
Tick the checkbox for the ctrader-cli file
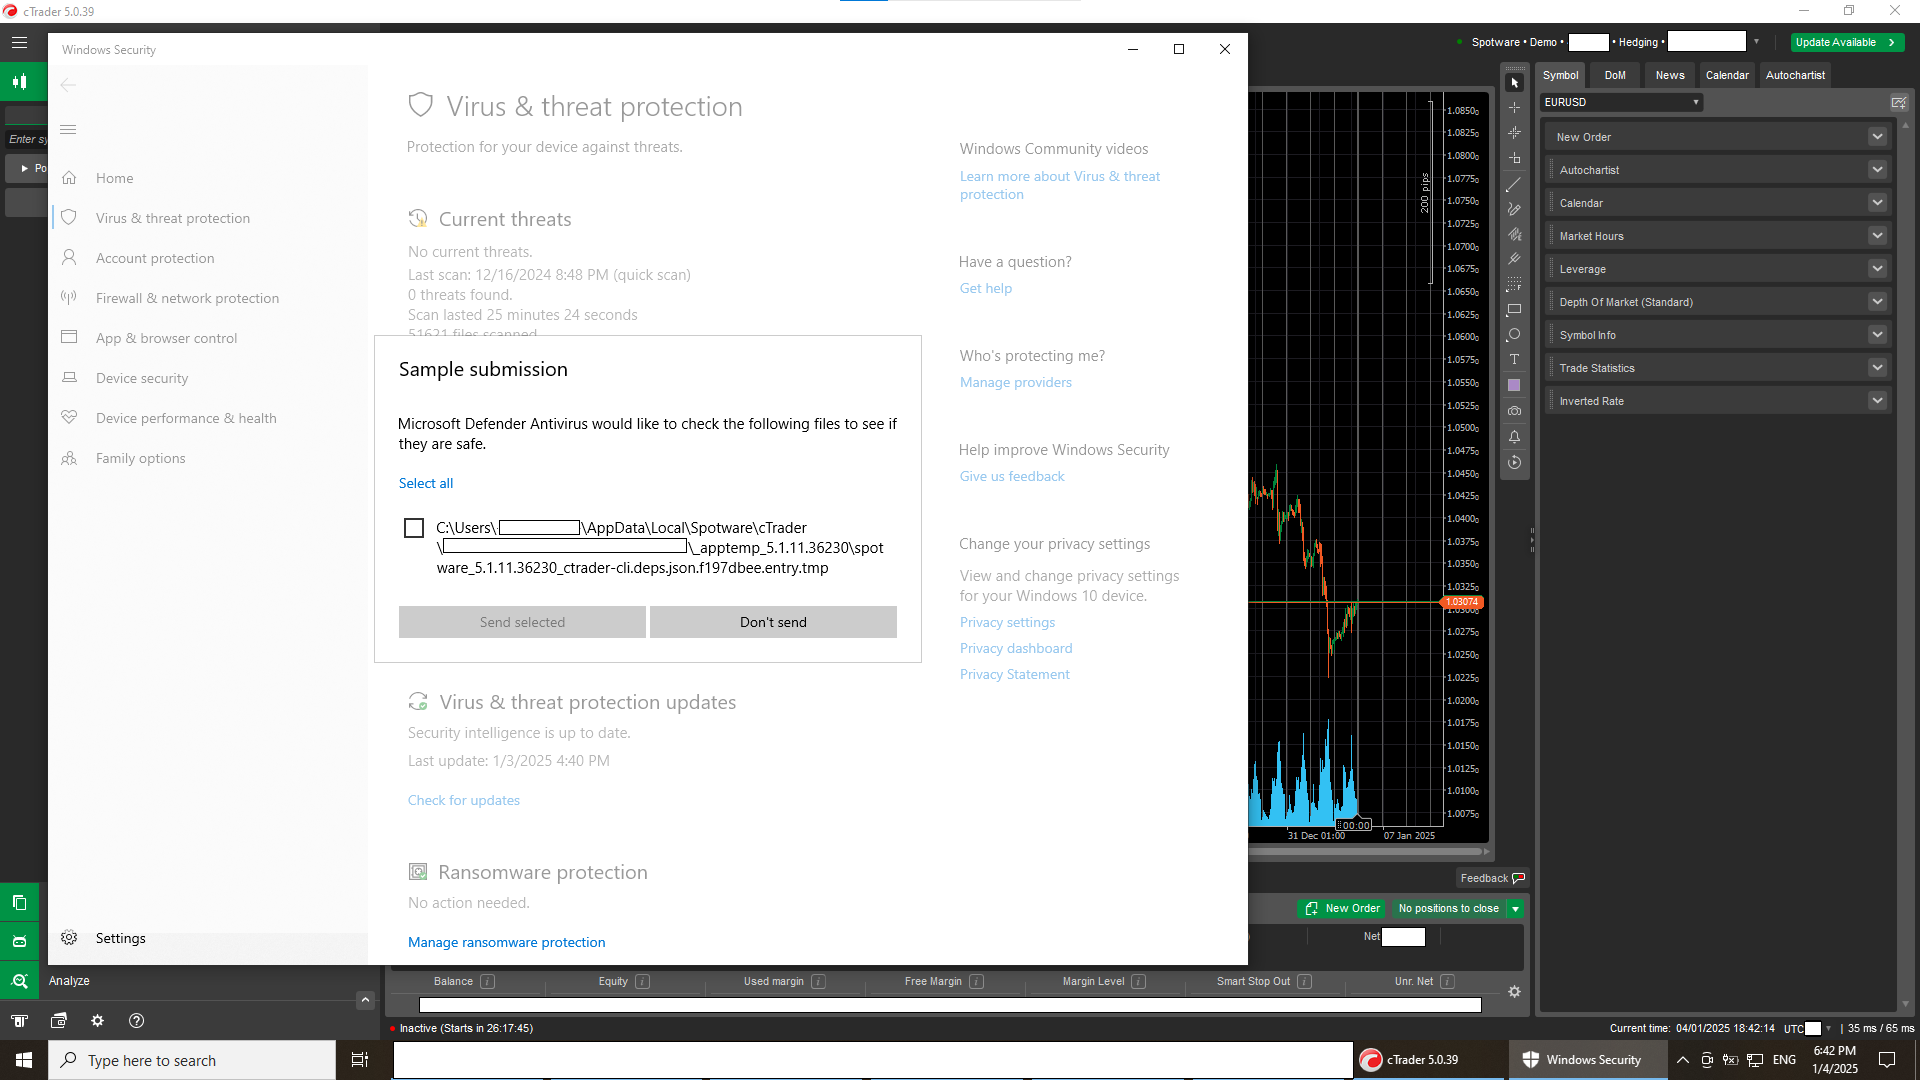click(x=413, y=528)
